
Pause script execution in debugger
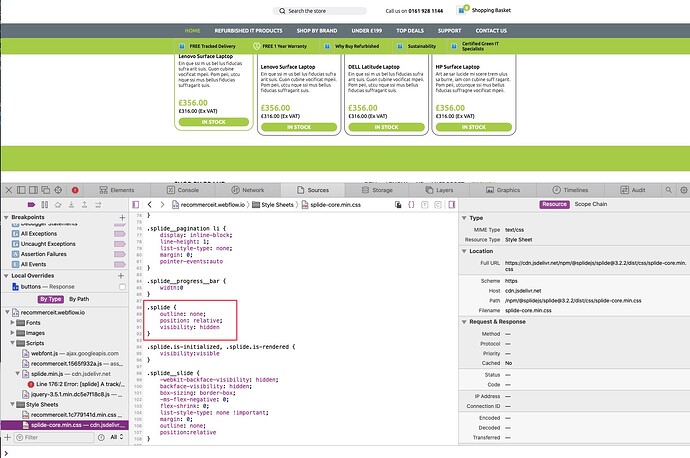(x=45, y=205)
